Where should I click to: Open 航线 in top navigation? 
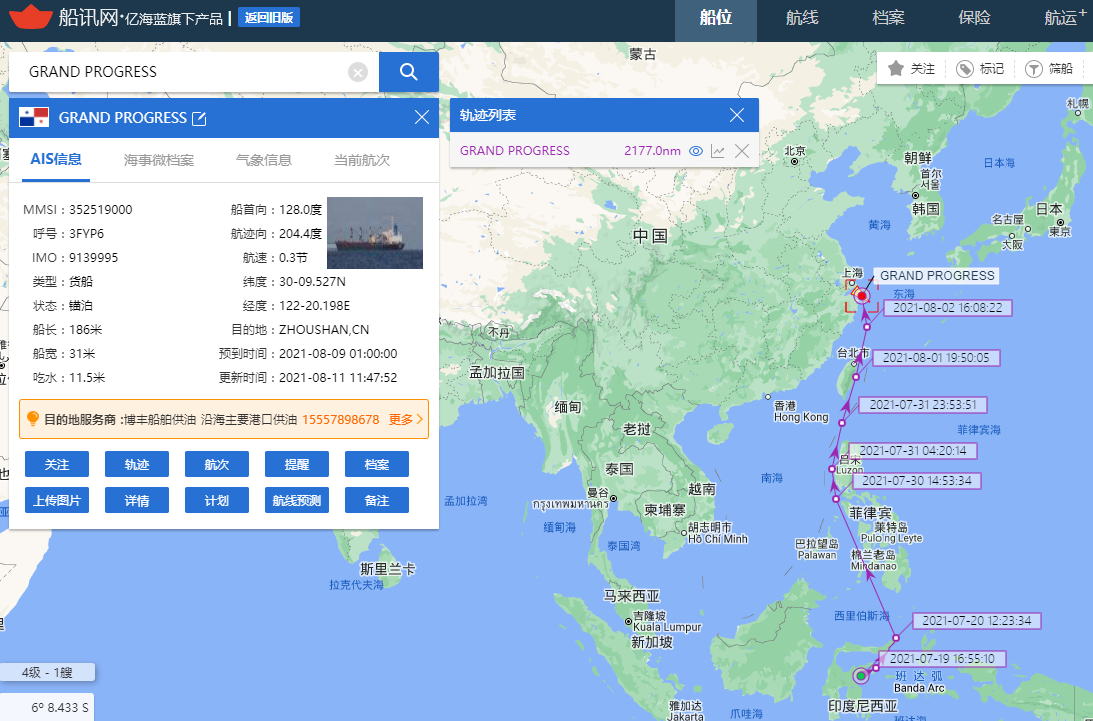pos(802,18)
